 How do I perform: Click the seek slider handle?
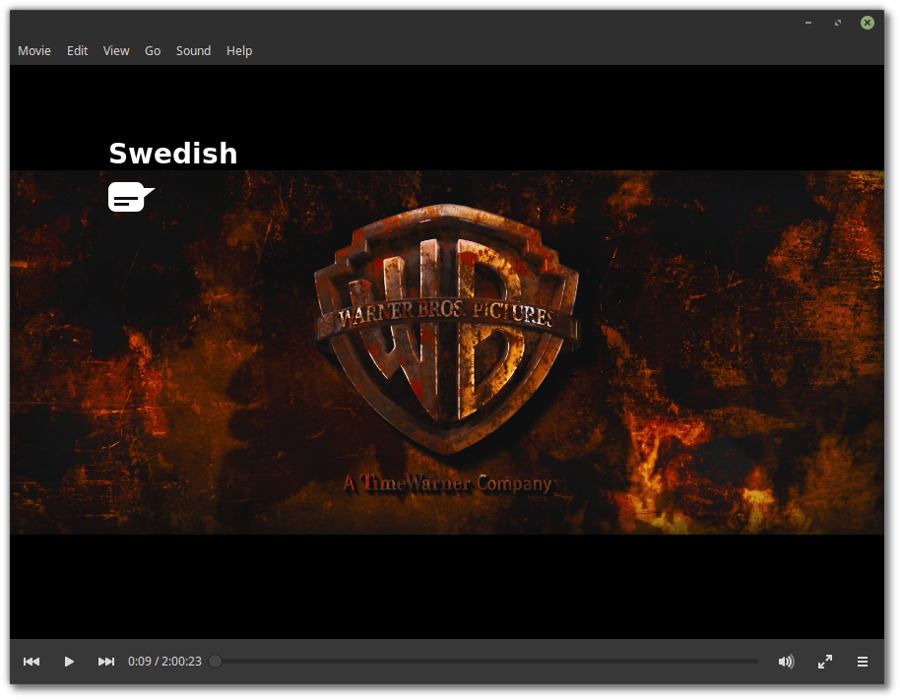coord(213,661)
